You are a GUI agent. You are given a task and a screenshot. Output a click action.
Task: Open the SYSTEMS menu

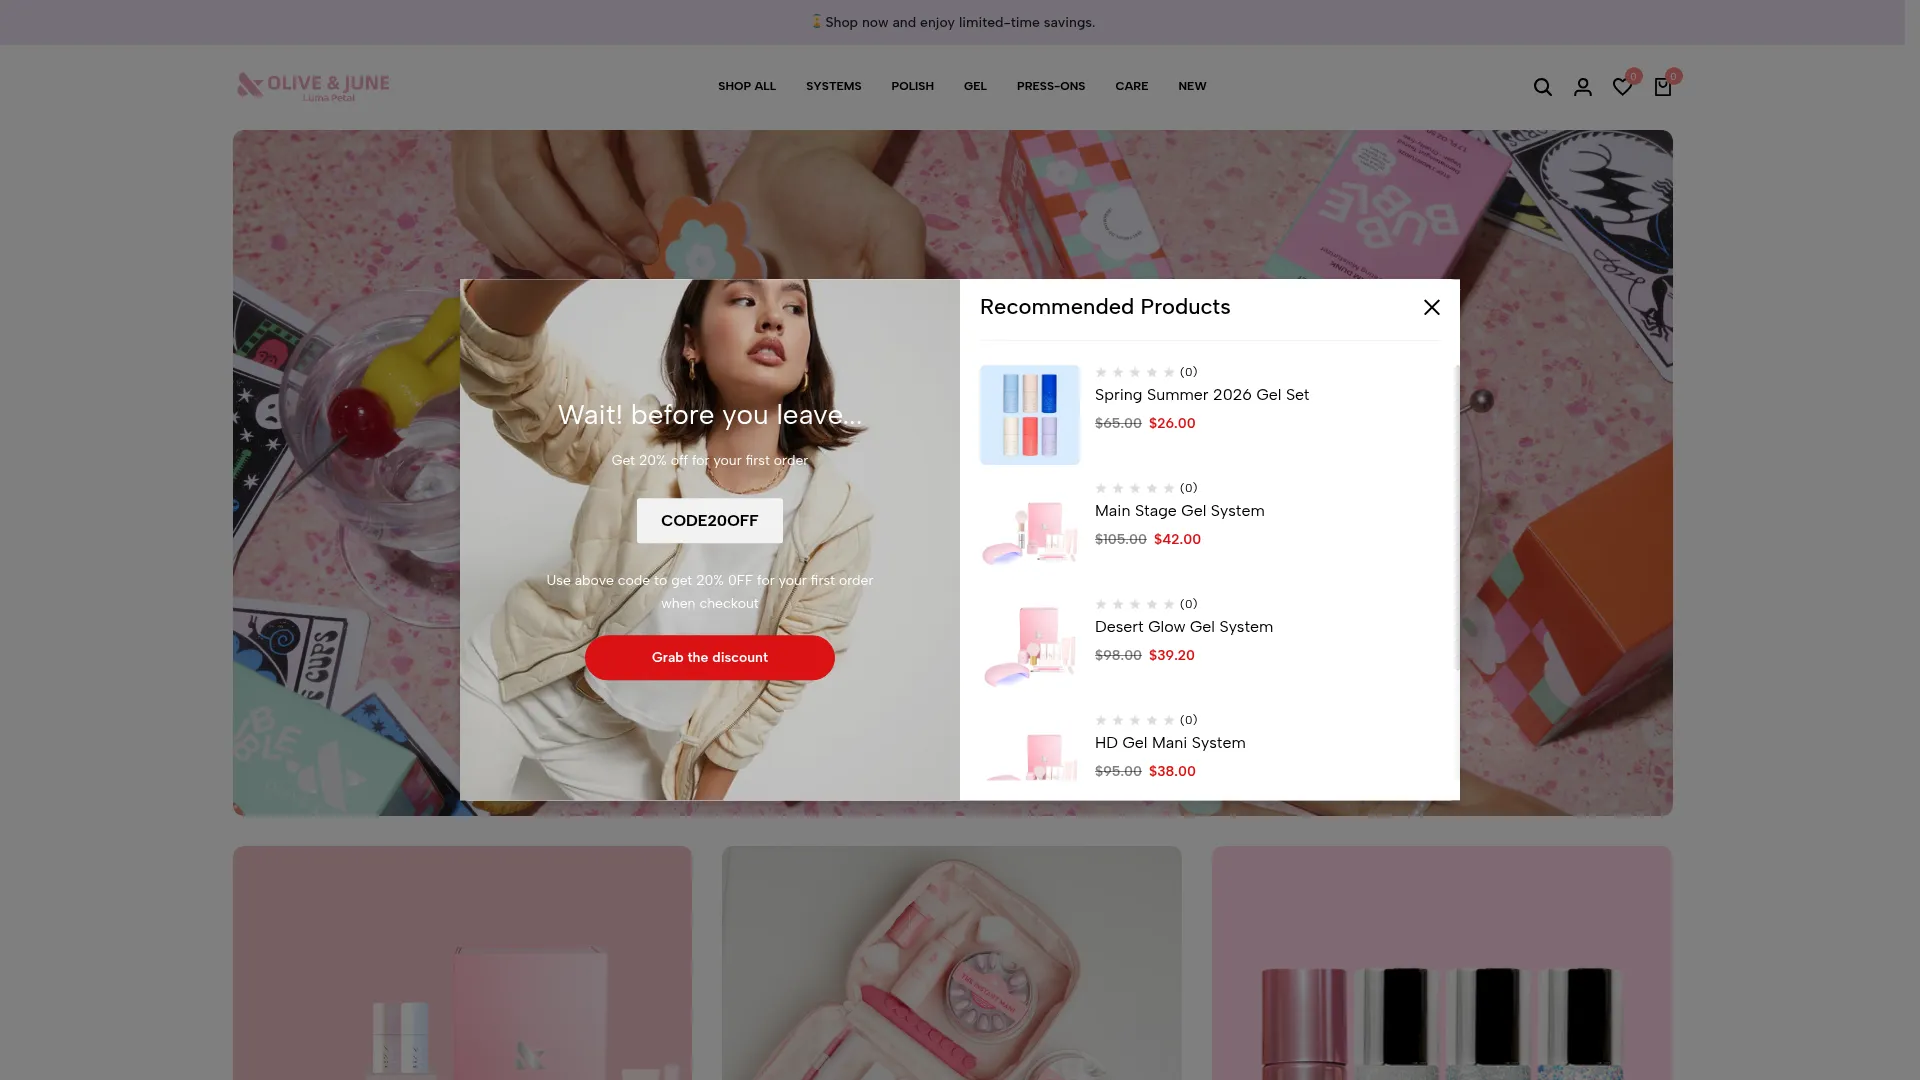pyautogui.click(x=834, y=86)
